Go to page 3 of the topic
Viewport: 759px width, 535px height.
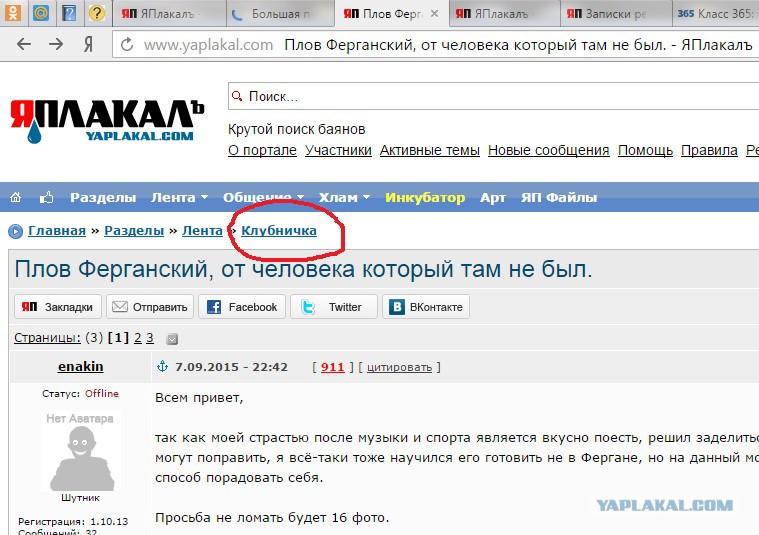pos(150,338)
